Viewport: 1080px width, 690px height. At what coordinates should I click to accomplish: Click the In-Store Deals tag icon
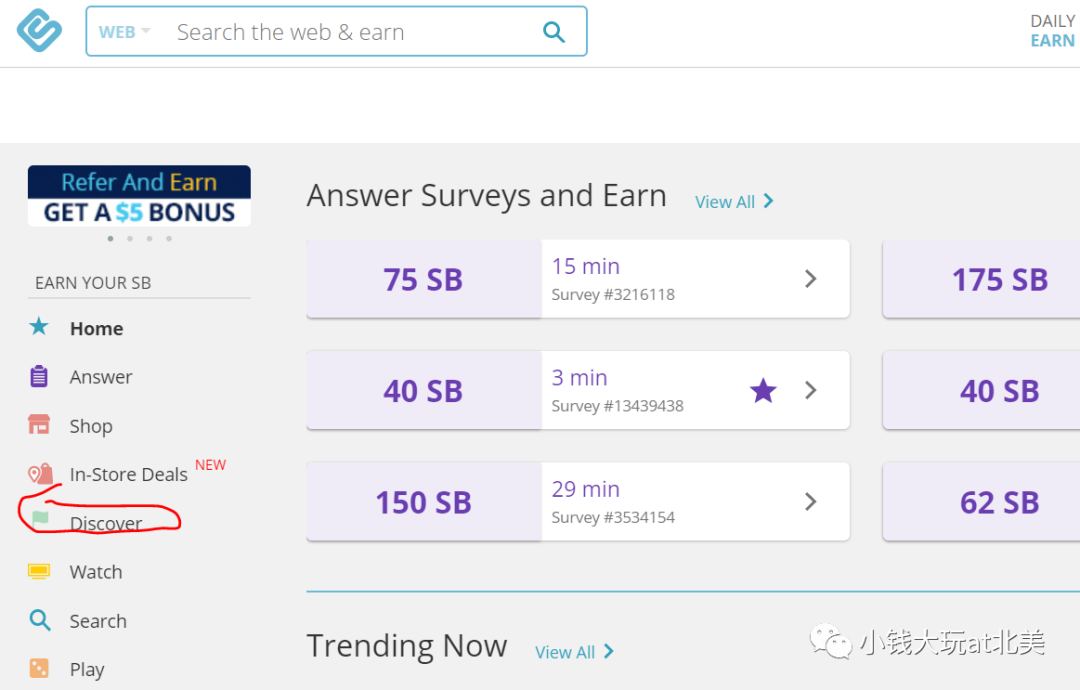coord(40,474)
